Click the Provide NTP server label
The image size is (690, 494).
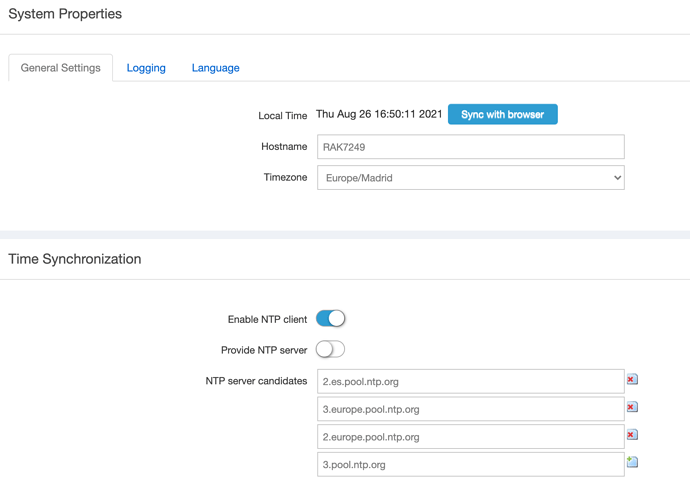pyautogui.click(x=264, y=351)
